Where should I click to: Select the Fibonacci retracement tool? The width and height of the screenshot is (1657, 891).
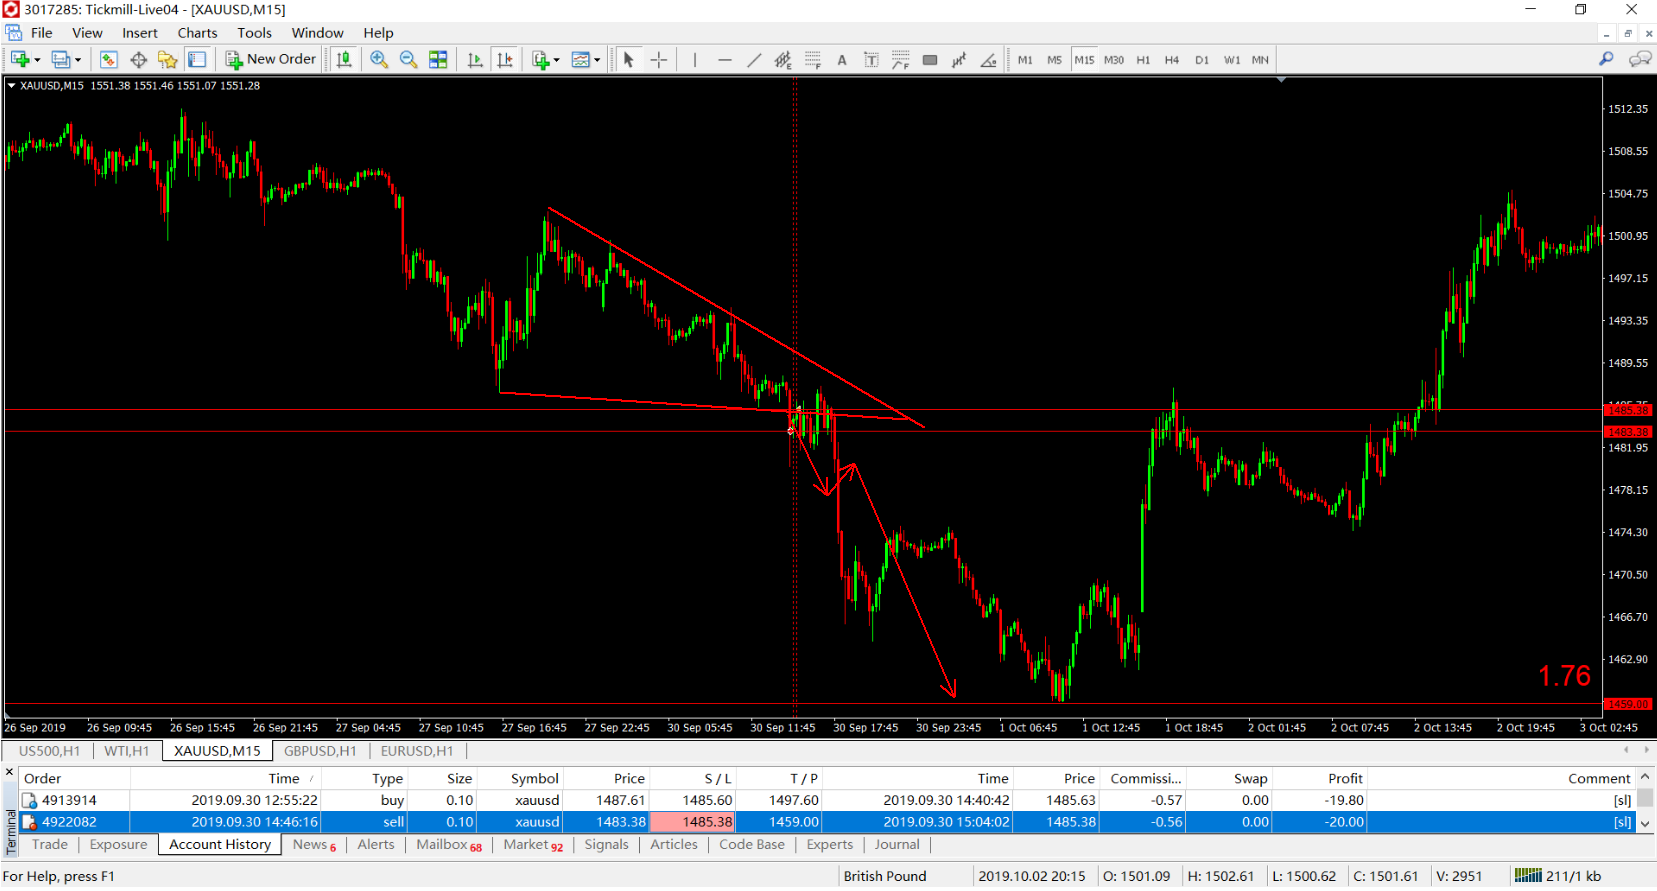[813, 60]
